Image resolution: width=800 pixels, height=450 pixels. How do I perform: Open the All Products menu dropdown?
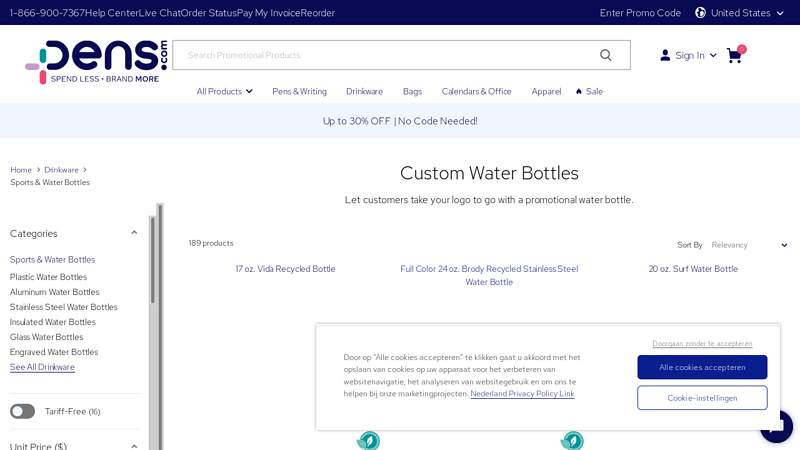[224, 91]
